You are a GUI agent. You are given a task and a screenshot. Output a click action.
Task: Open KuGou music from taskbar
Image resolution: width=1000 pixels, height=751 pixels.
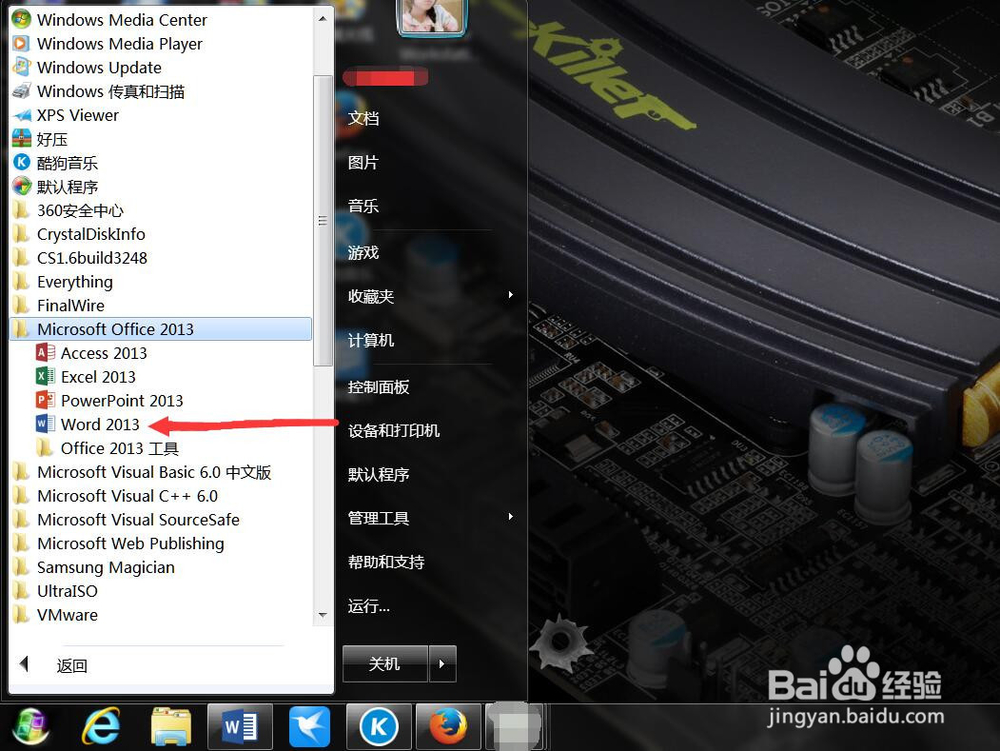point(379,727)
